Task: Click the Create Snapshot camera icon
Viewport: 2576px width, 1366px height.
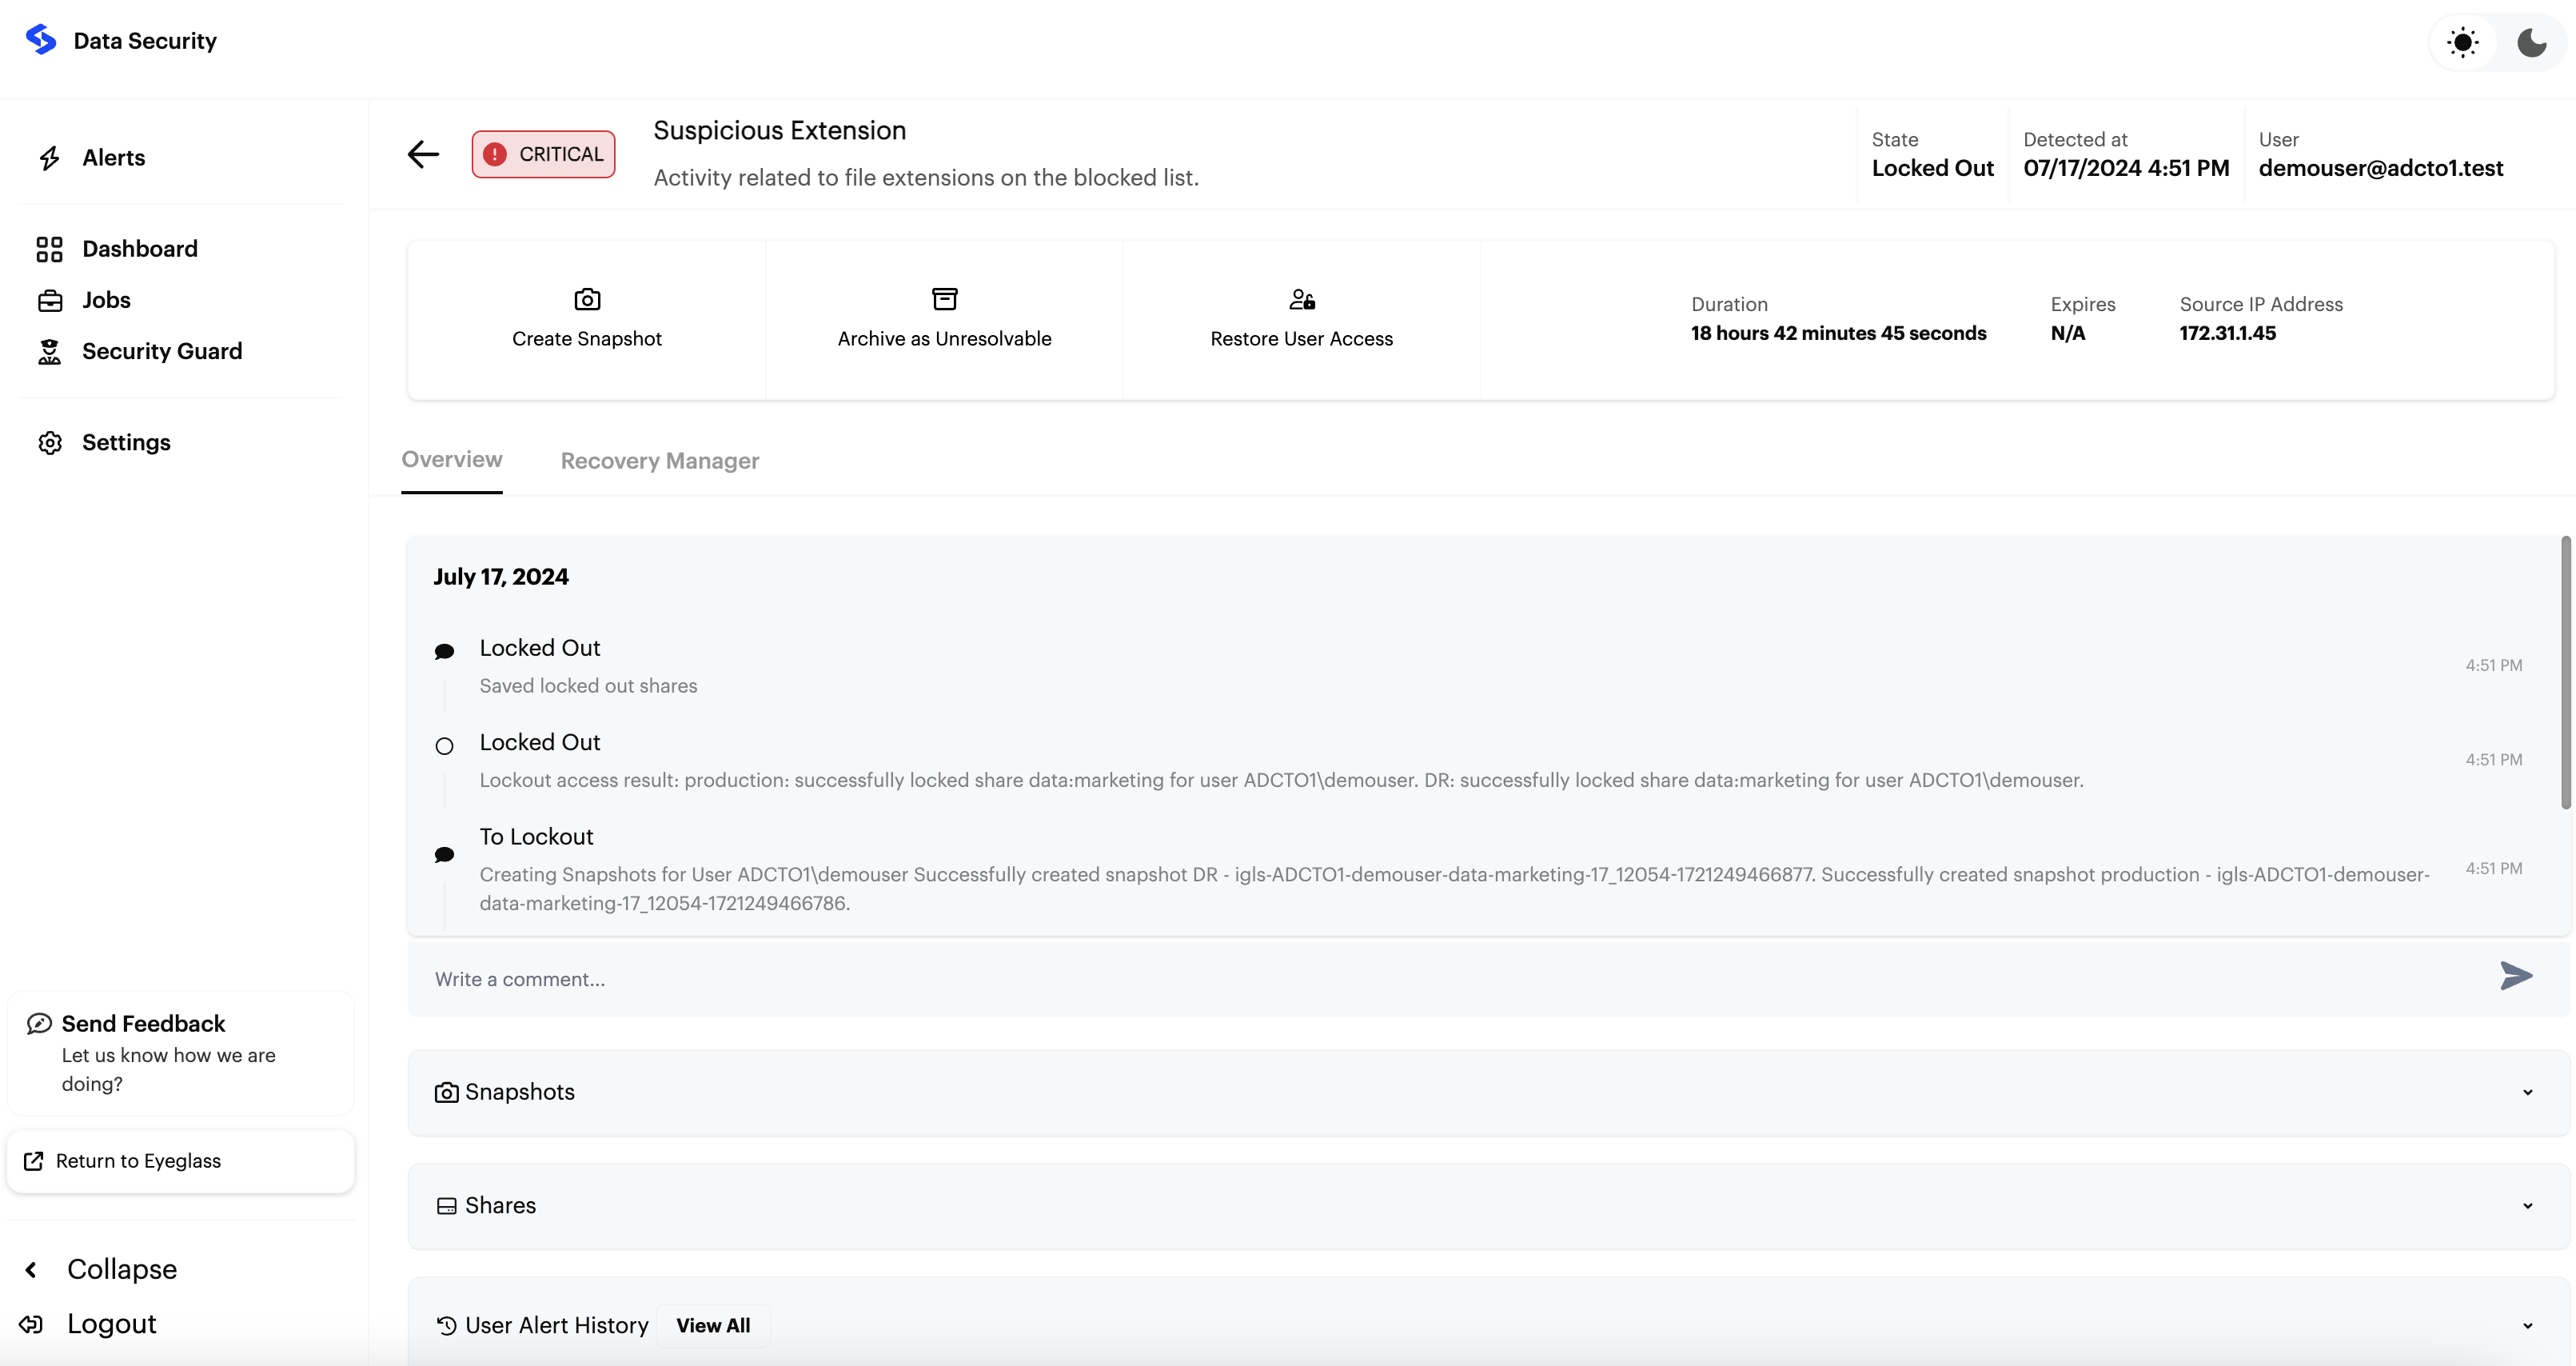Action: [587, 299]
